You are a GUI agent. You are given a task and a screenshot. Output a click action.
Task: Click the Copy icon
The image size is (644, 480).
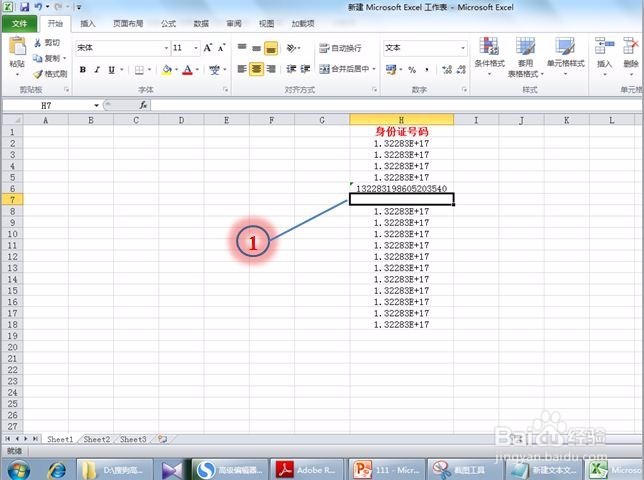(38, 58)
